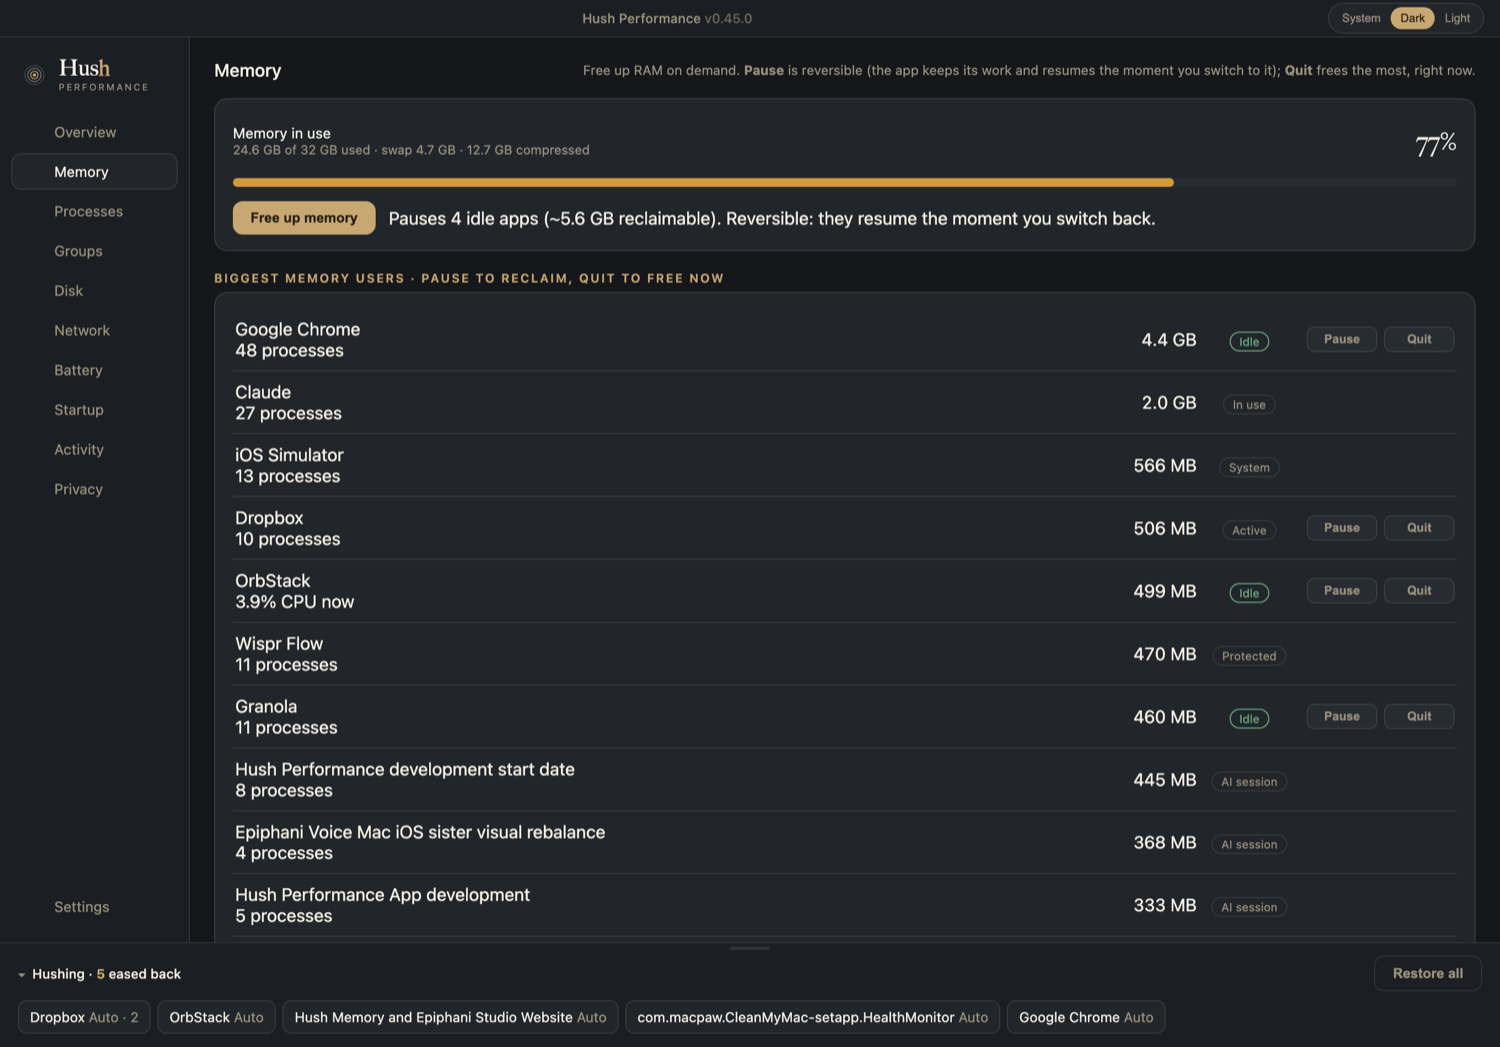Click the Dropbox Auto · 2 chip
The height and width of the screenshot is (1047, 1500).
(84, 1017)
